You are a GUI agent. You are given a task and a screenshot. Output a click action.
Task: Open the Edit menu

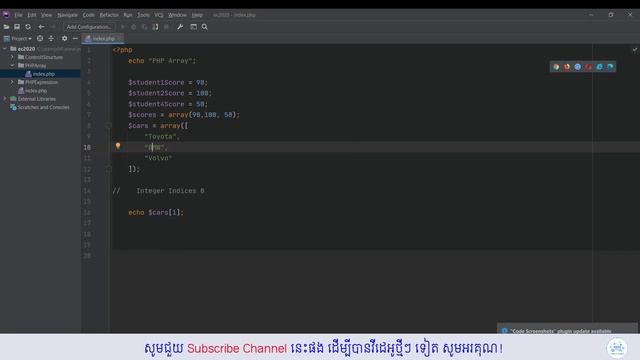click(32, 15)
